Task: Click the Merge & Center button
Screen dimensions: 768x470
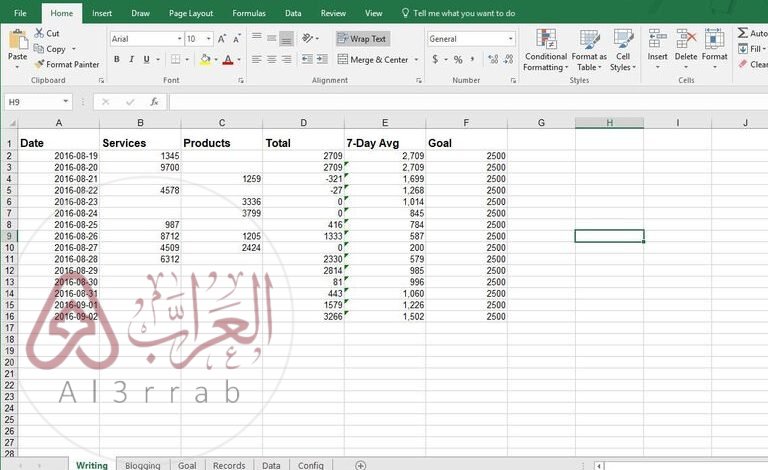Action: [374, 60]
